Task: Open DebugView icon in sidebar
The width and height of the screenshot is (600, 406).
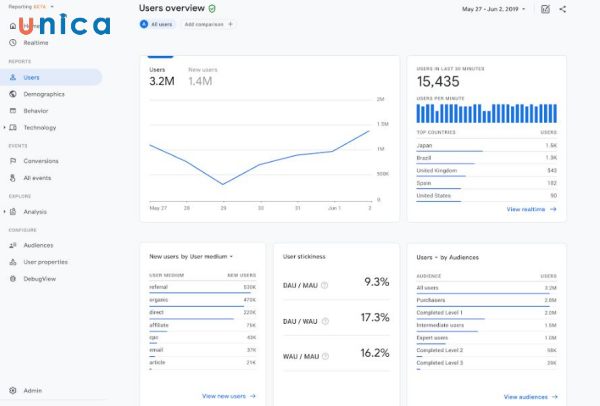Action: (x=13, y=278)
